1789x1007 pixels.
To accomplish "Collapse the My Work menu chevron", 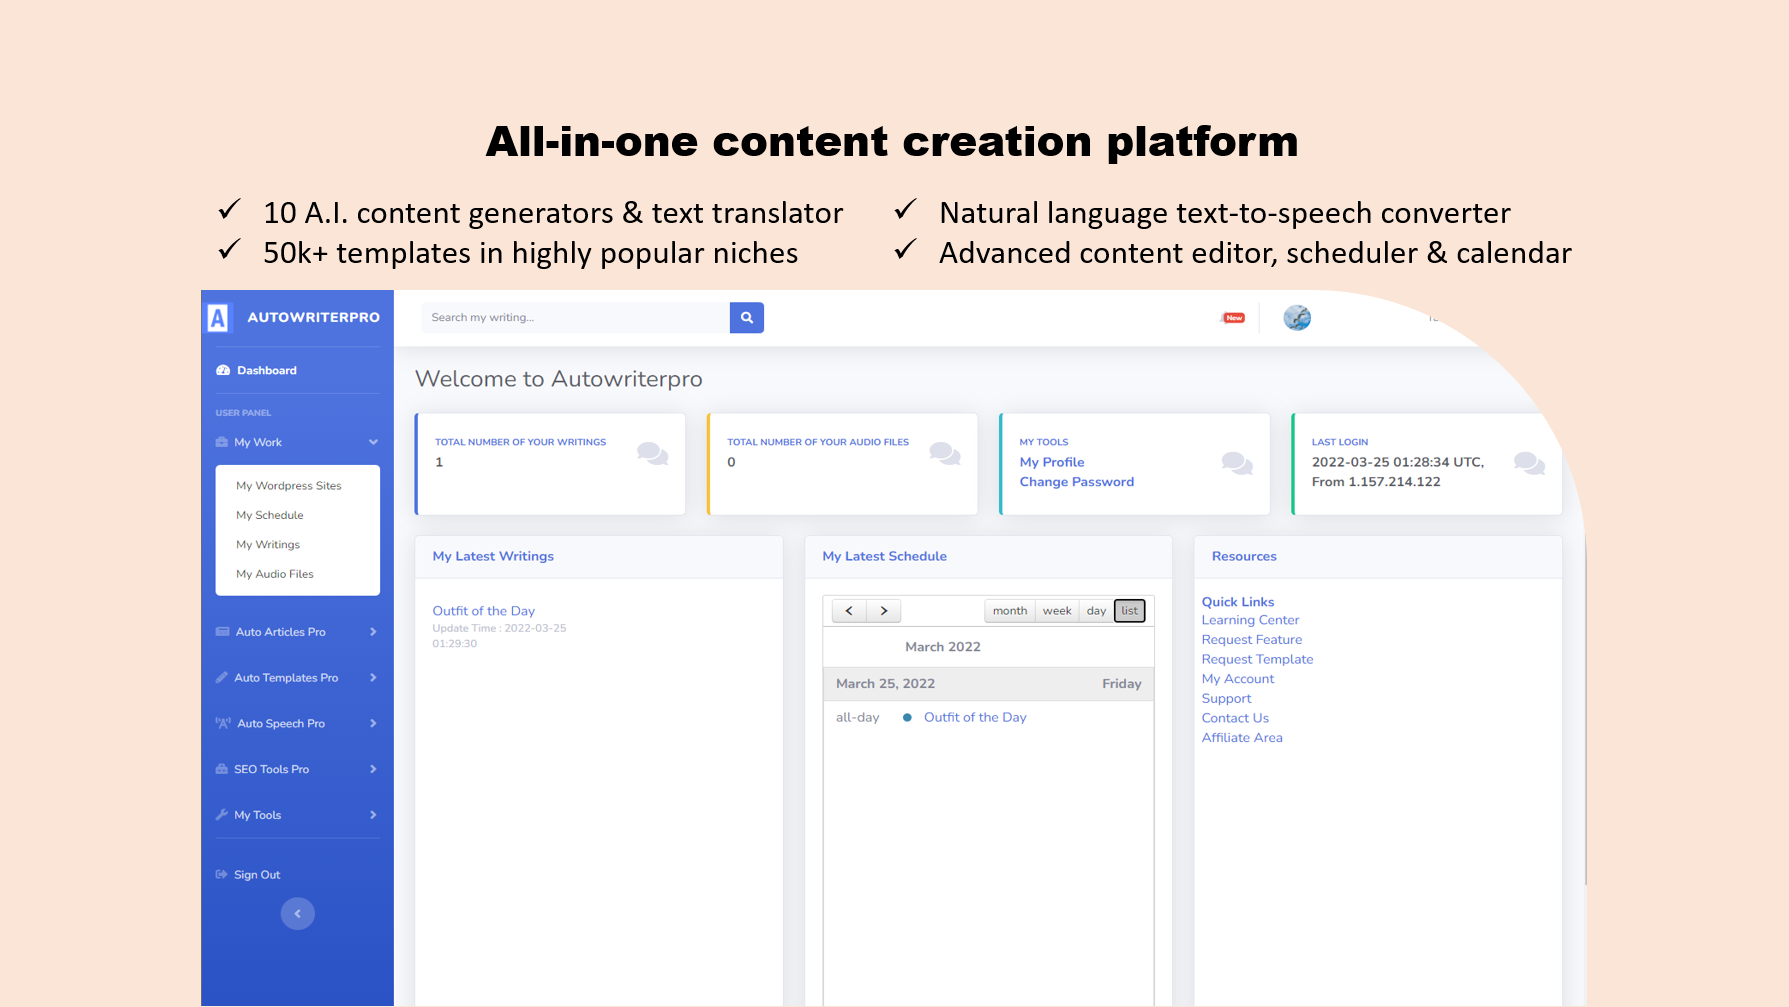I will click(x=373, y=442).
